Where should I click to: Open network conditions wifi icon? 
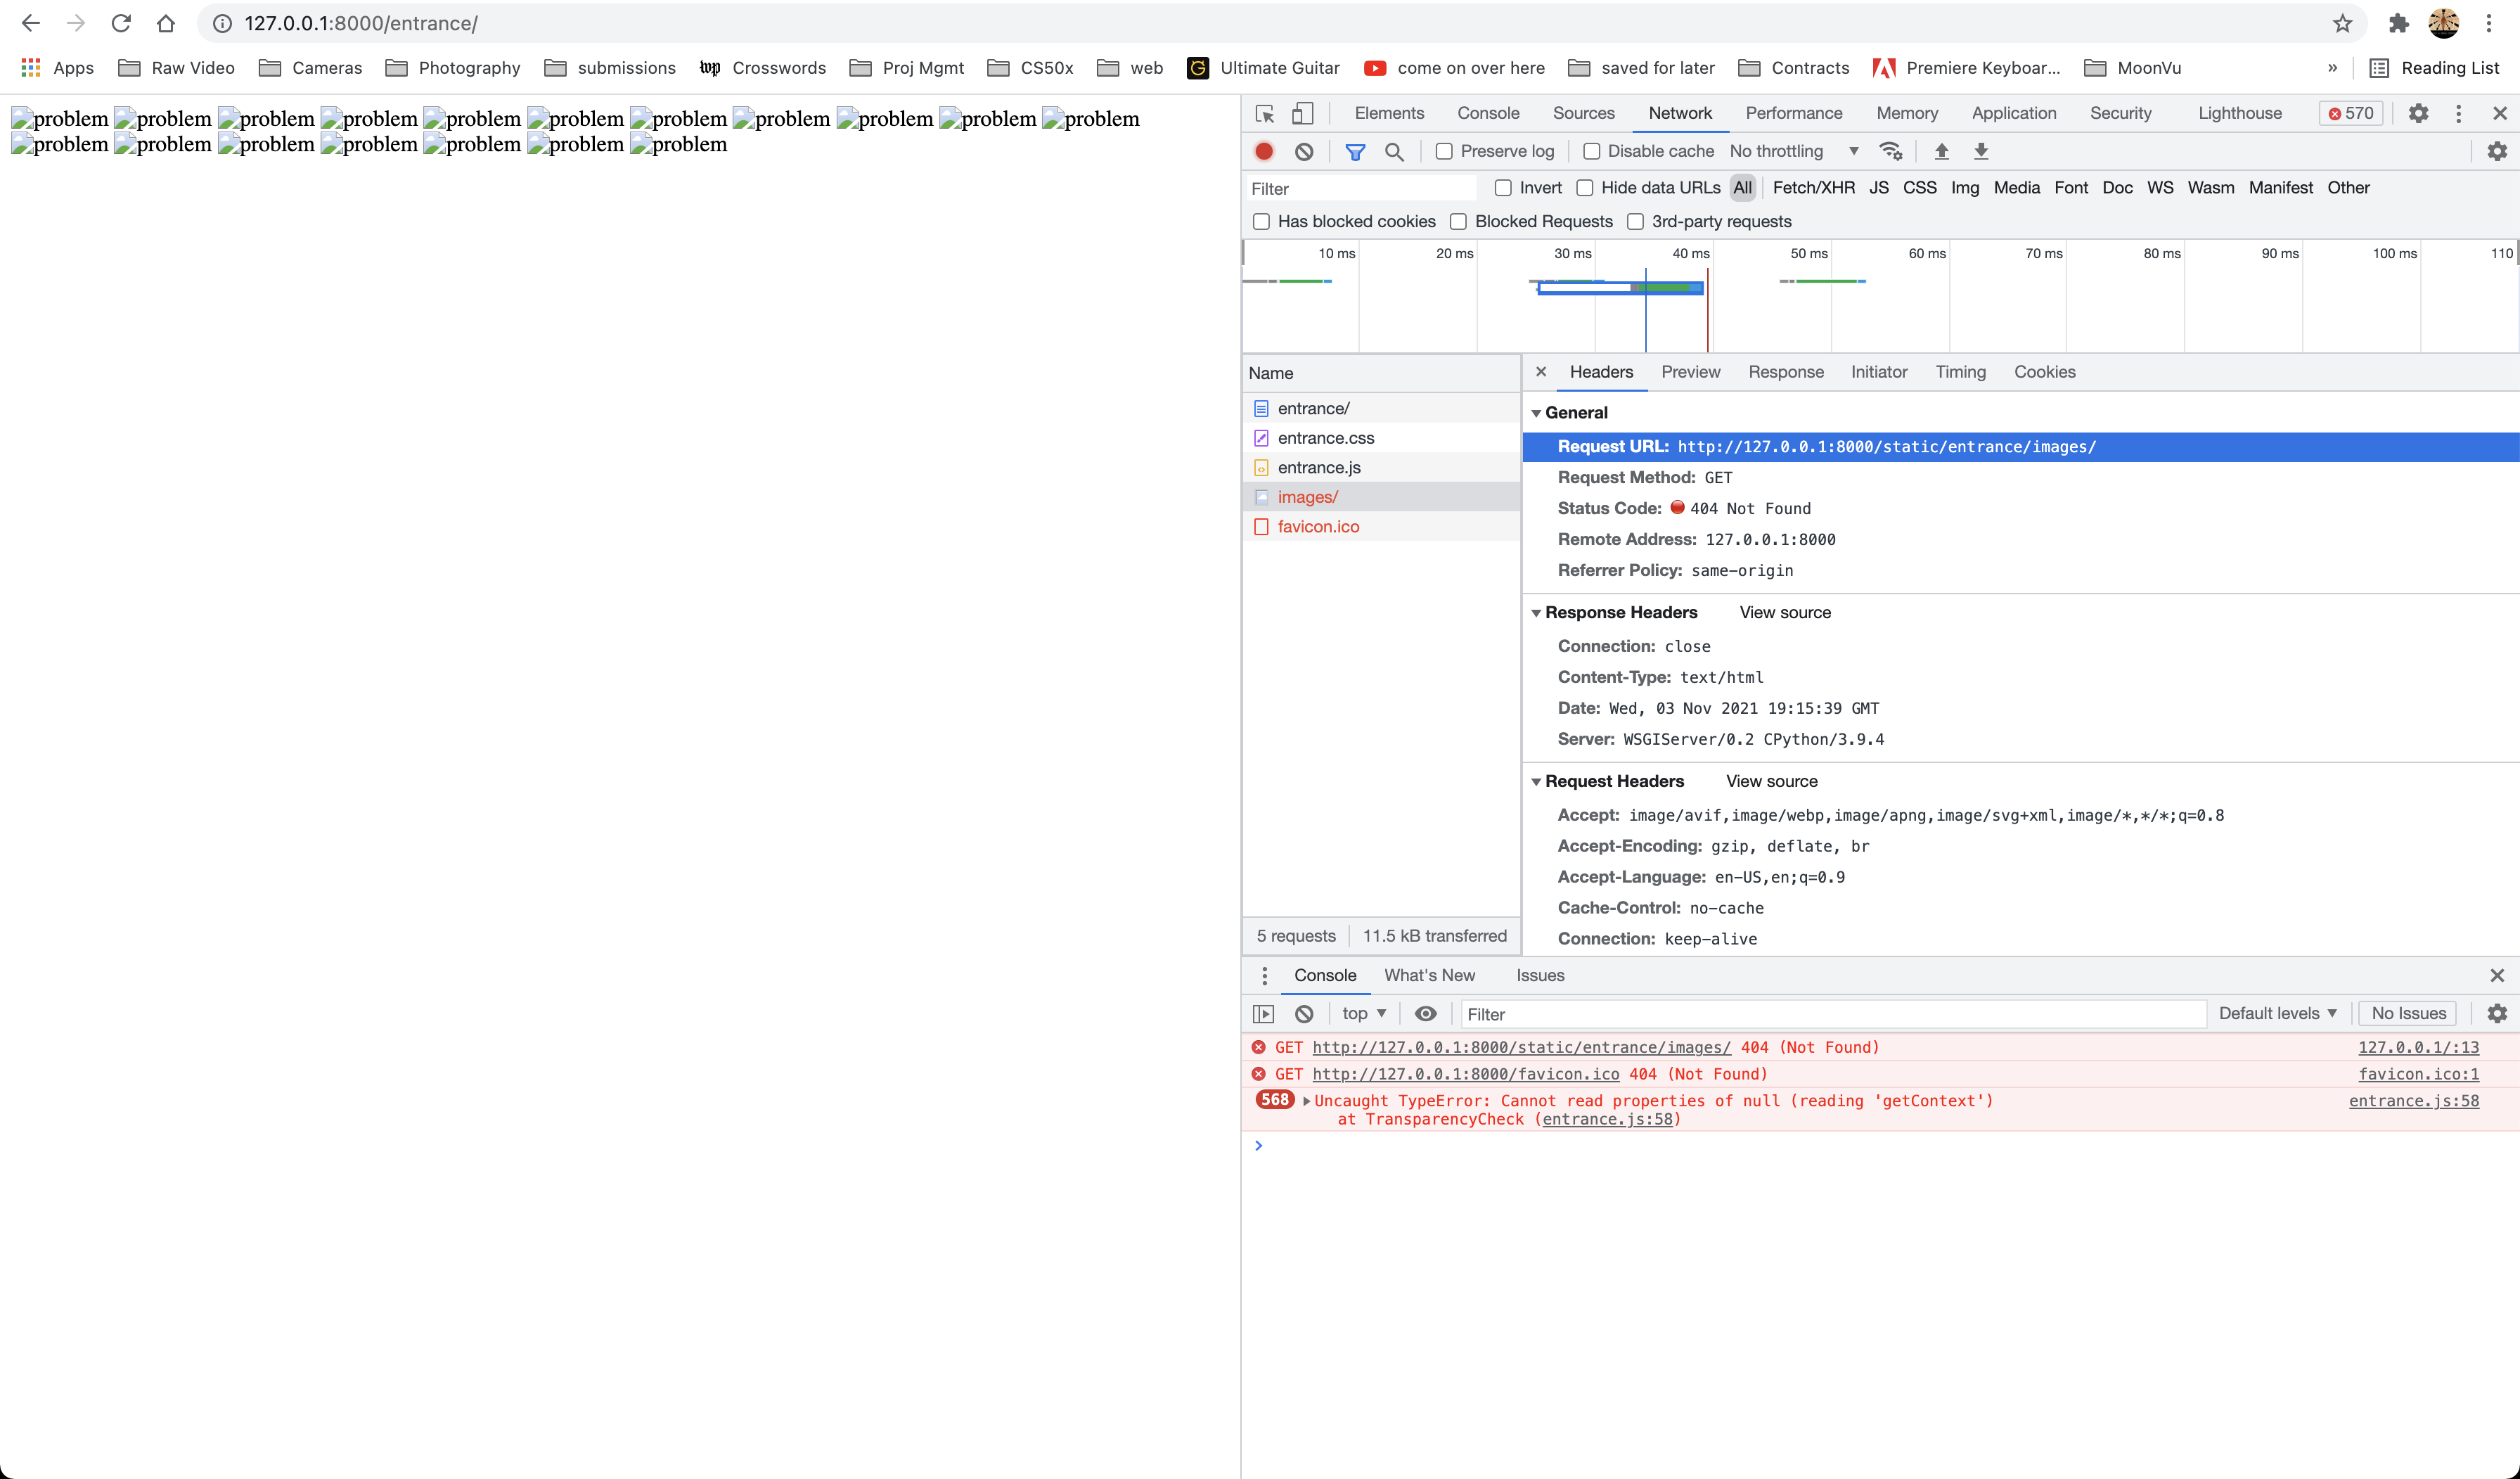click(1890, 151)
